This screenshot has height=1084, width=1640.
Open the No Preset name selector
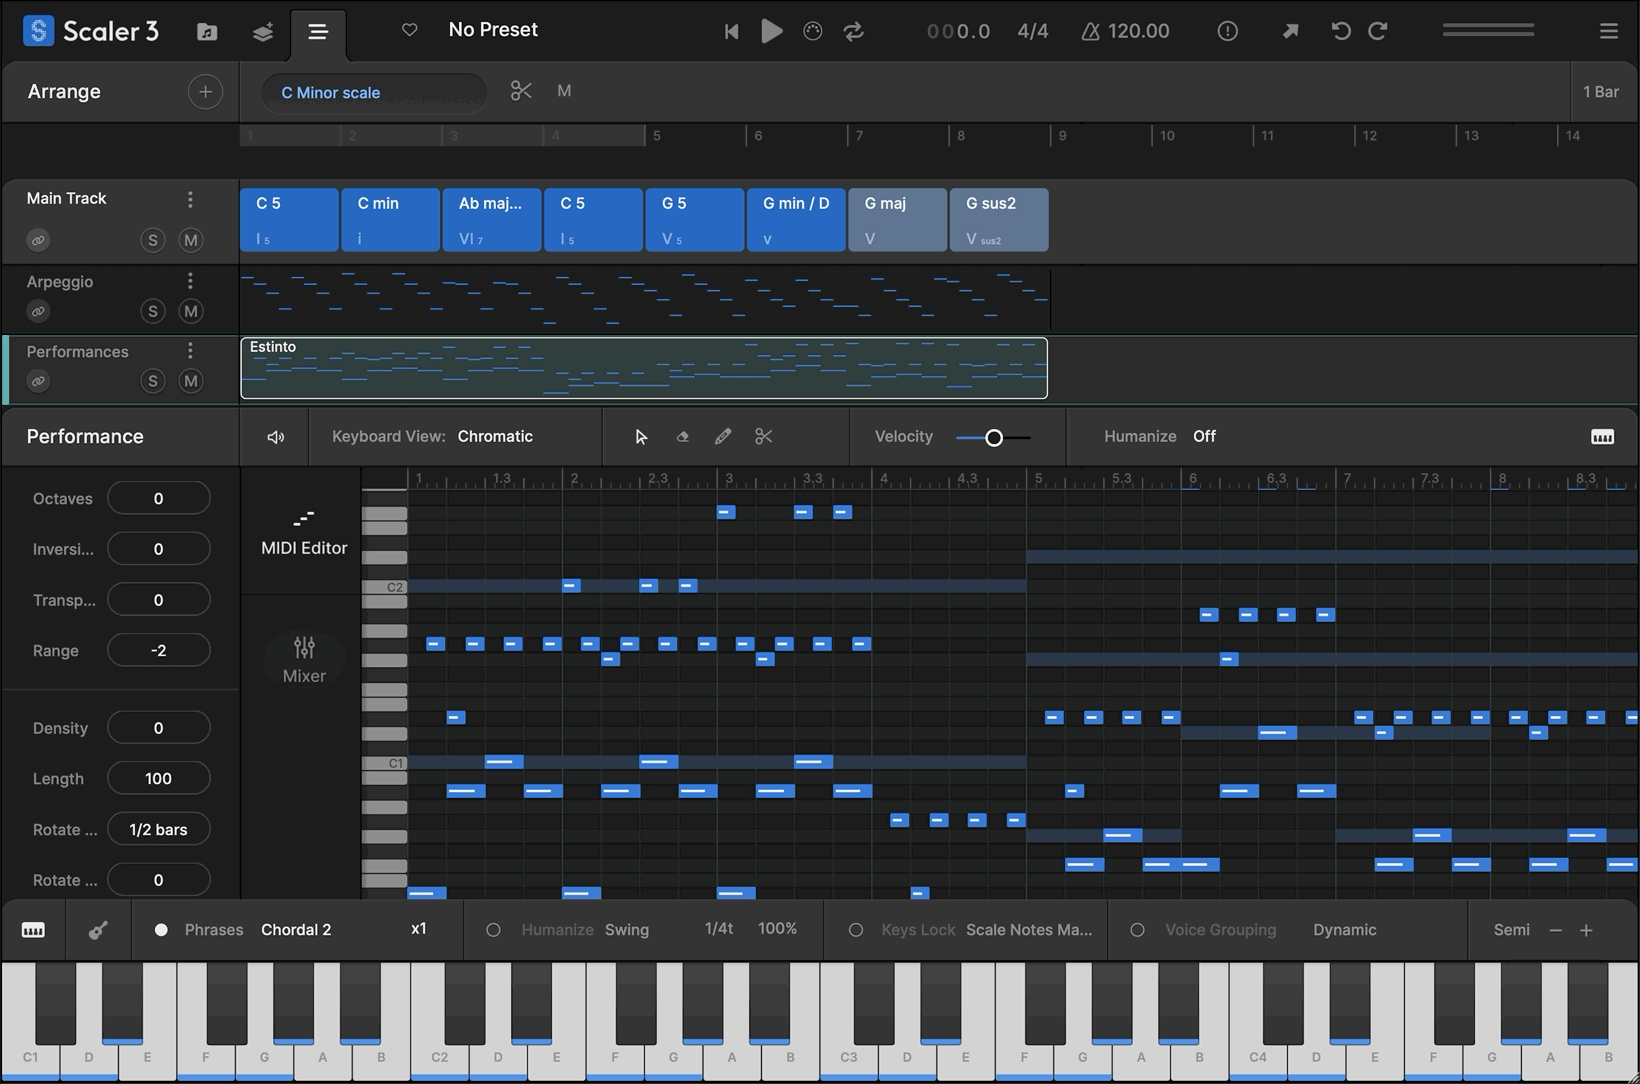493,30
